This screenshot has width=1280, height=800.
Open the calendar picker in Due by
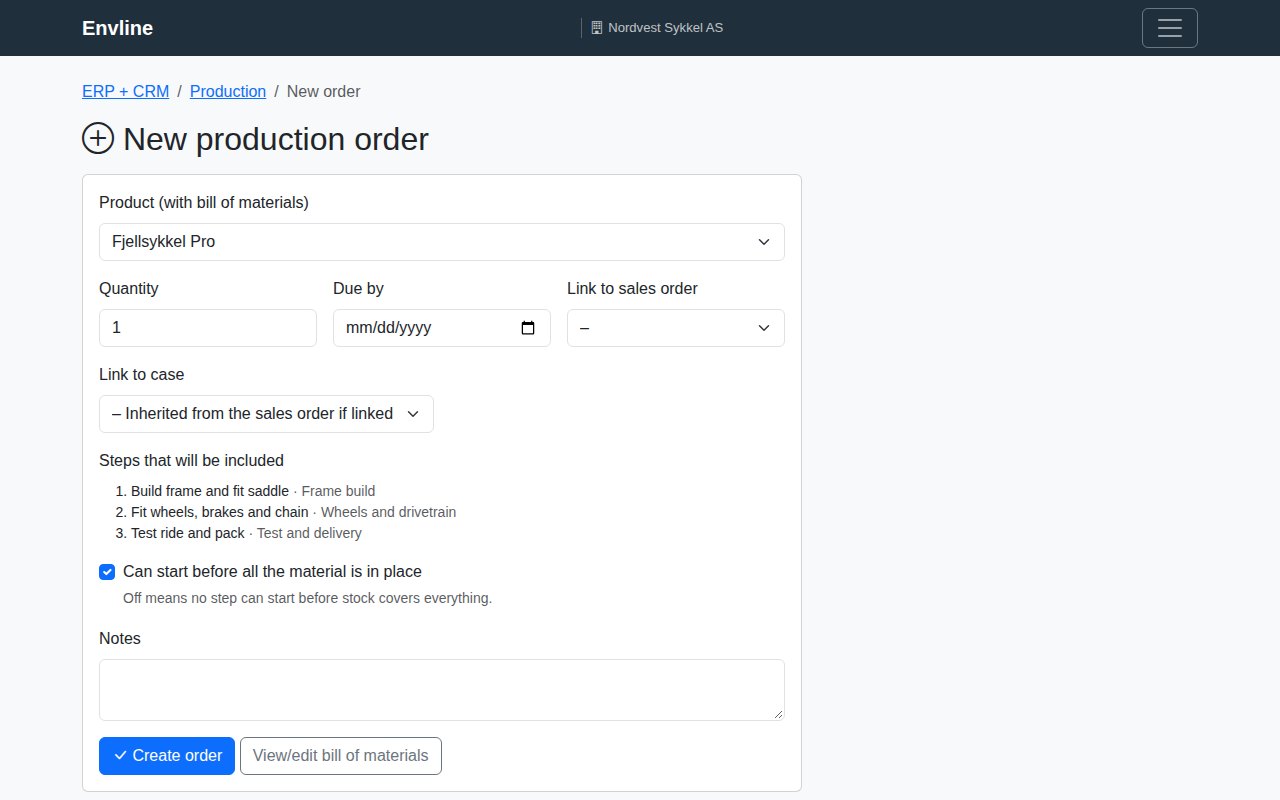pos(529,328)
